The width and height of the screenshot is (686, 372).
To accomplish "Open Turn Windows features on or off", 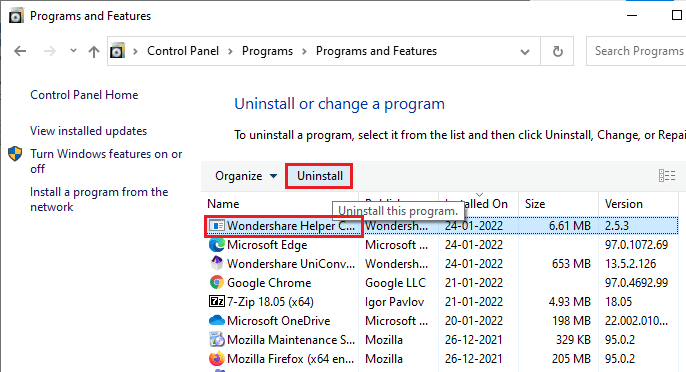I will 106,161.
